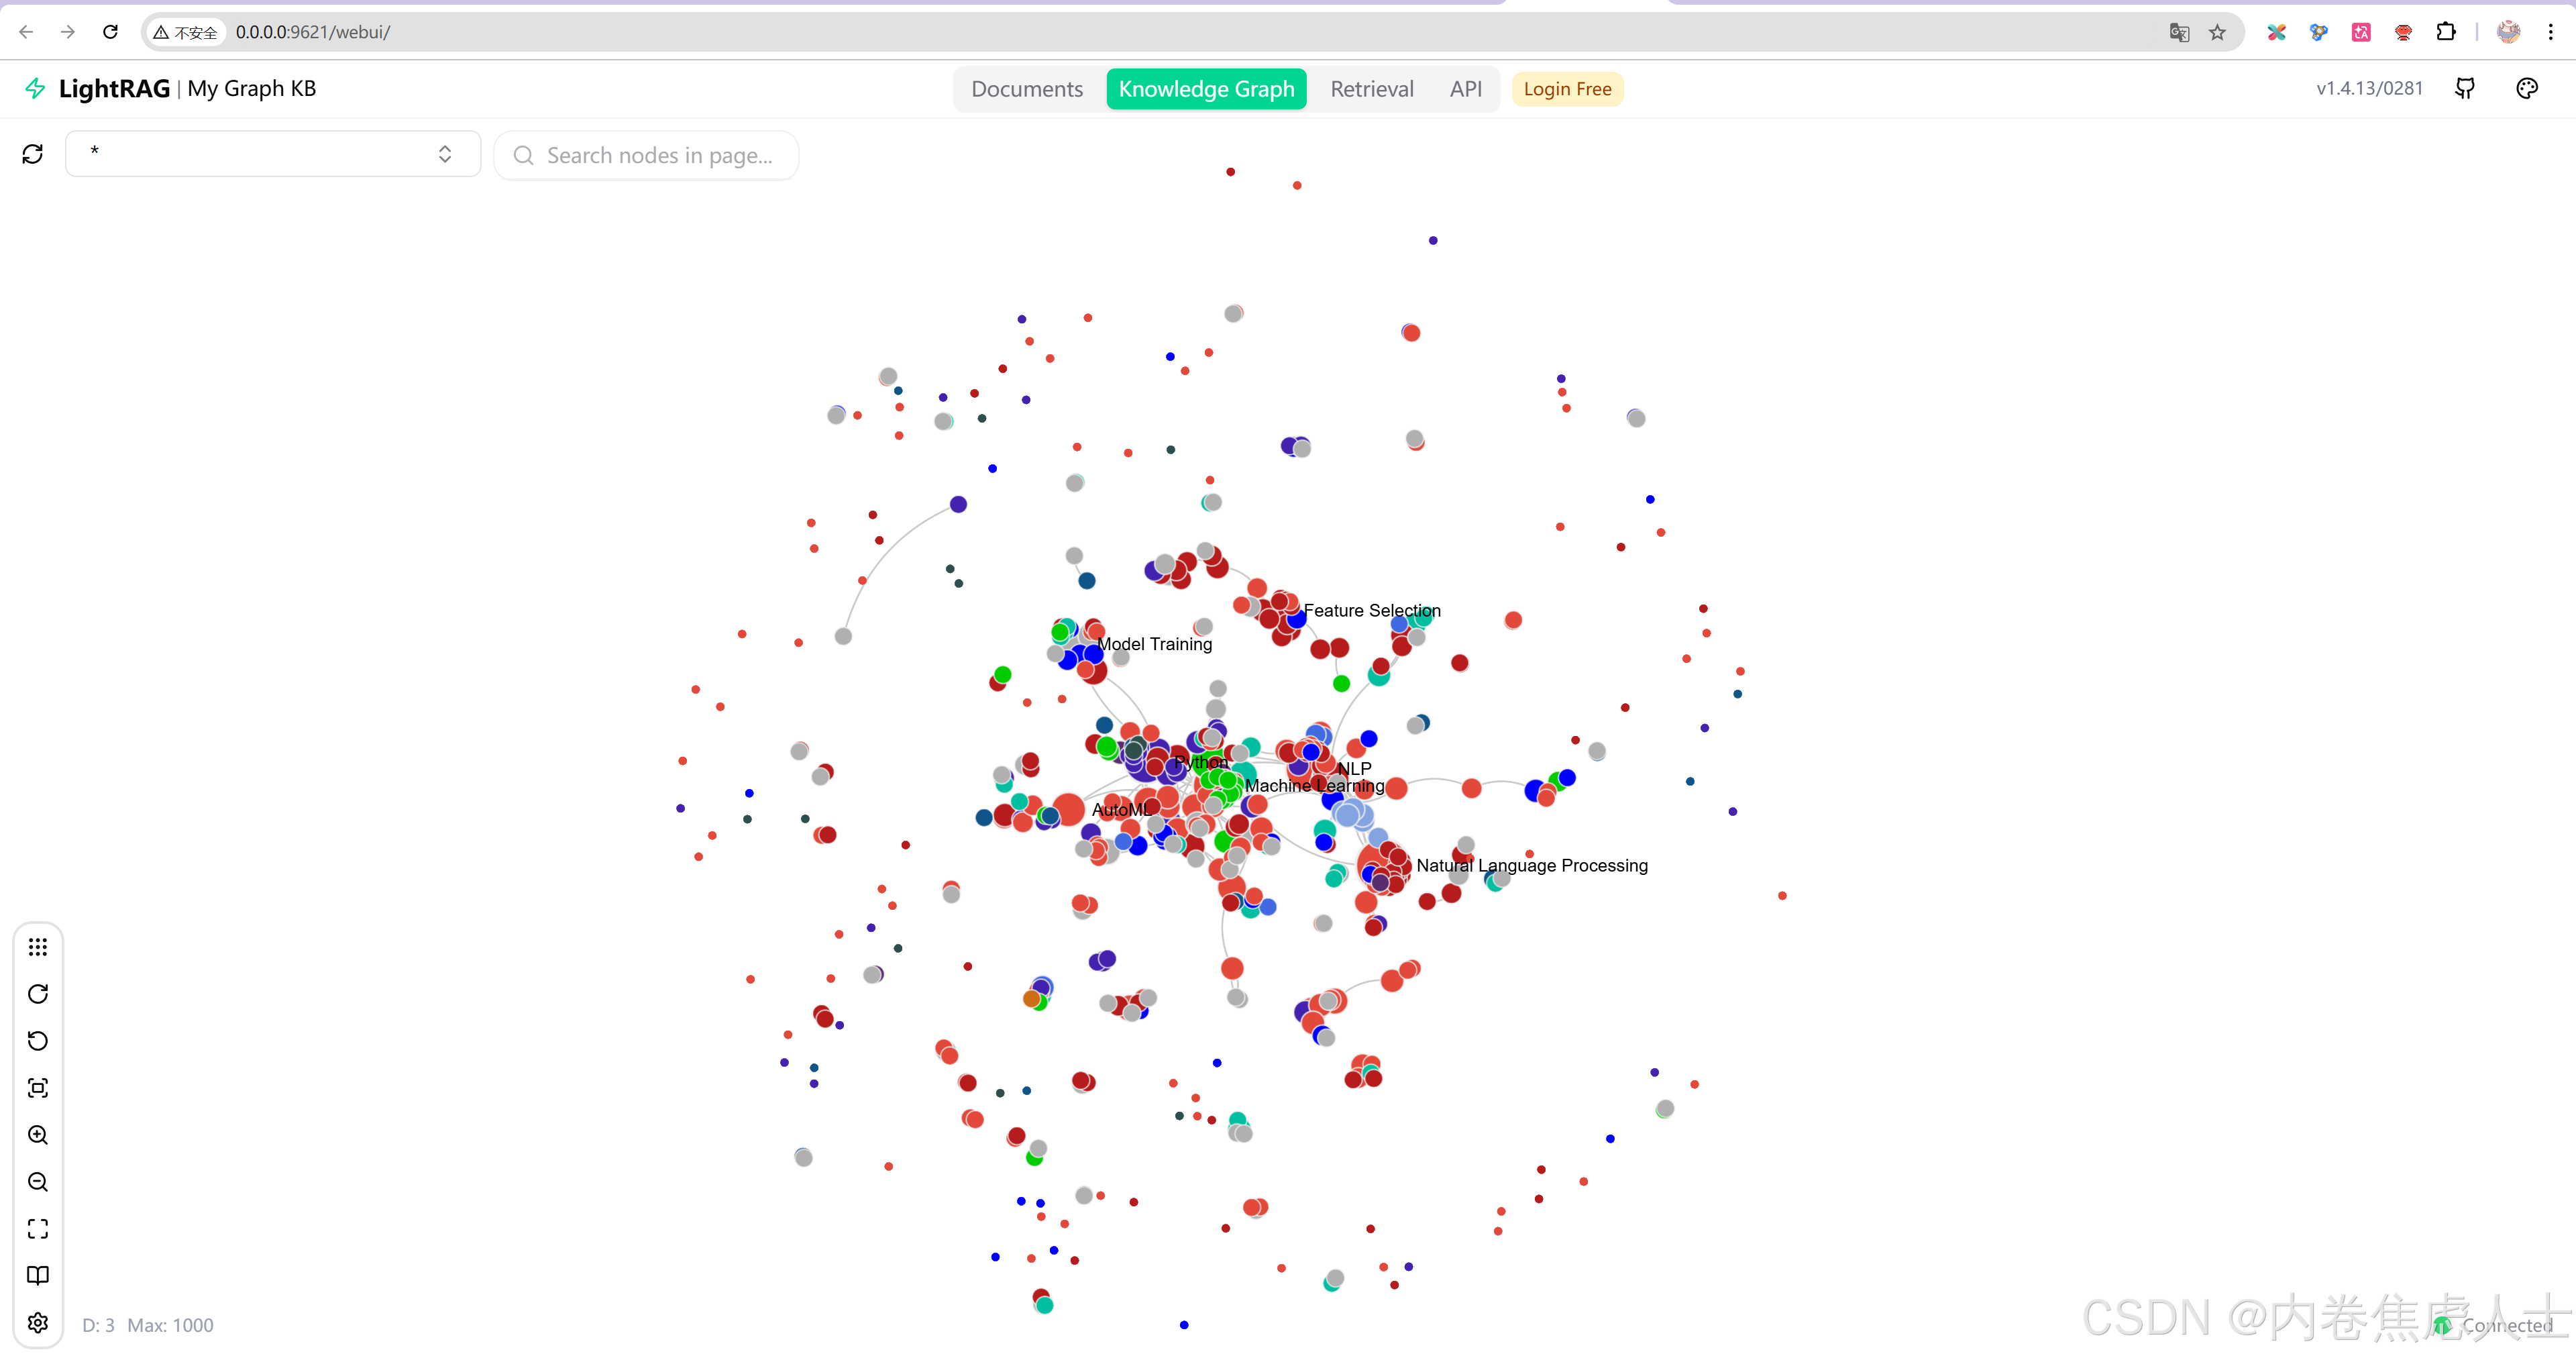2576x1360 pixels.
Task: Zoom out of the knowledge graph
Action: [x=38, y=1181]
